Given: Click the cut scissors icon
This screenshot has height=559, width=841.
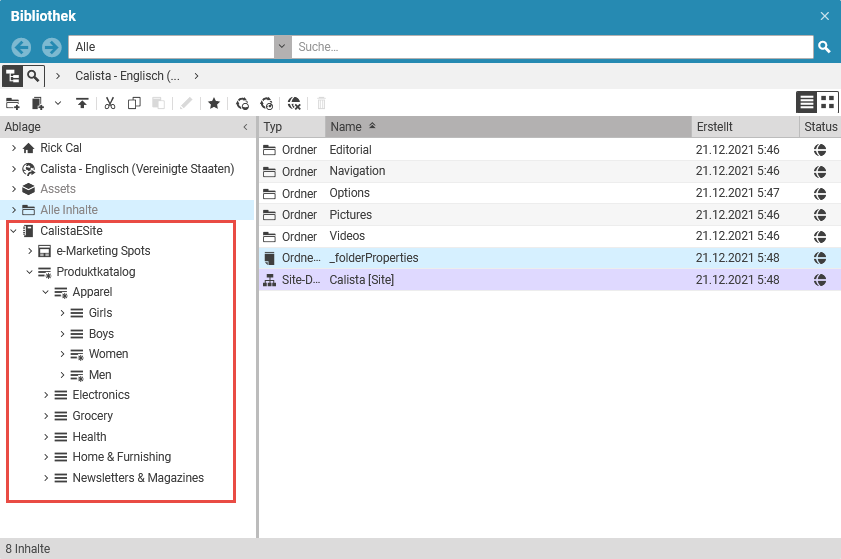Looking at the screenshot, I should 110,103.
